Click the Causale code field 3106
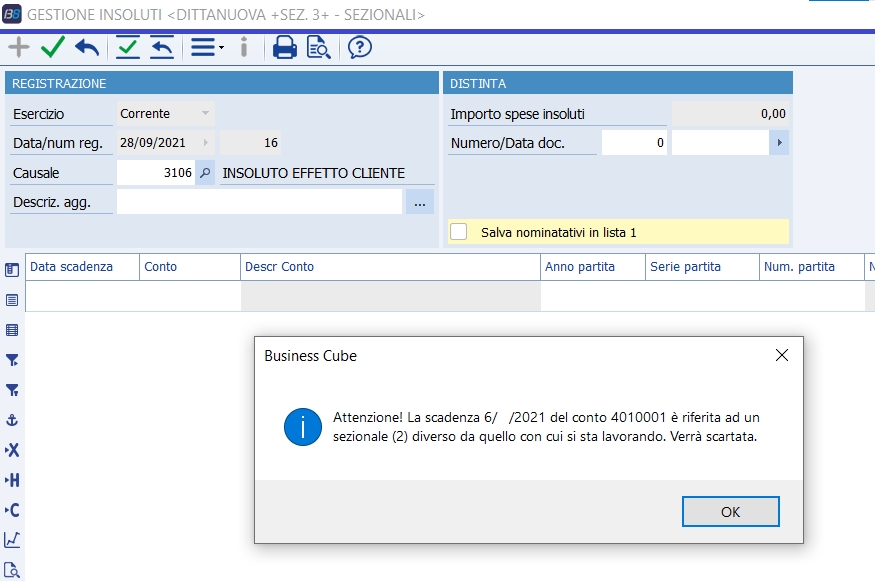 tap(156, 173)
